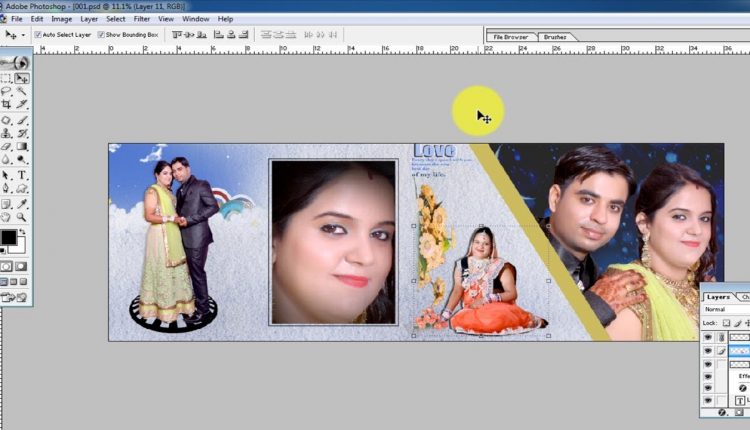Switch to Edit in Quick Mask Mode
The height and width of the screenshot is (430, 750).
(x=22, y=266)
